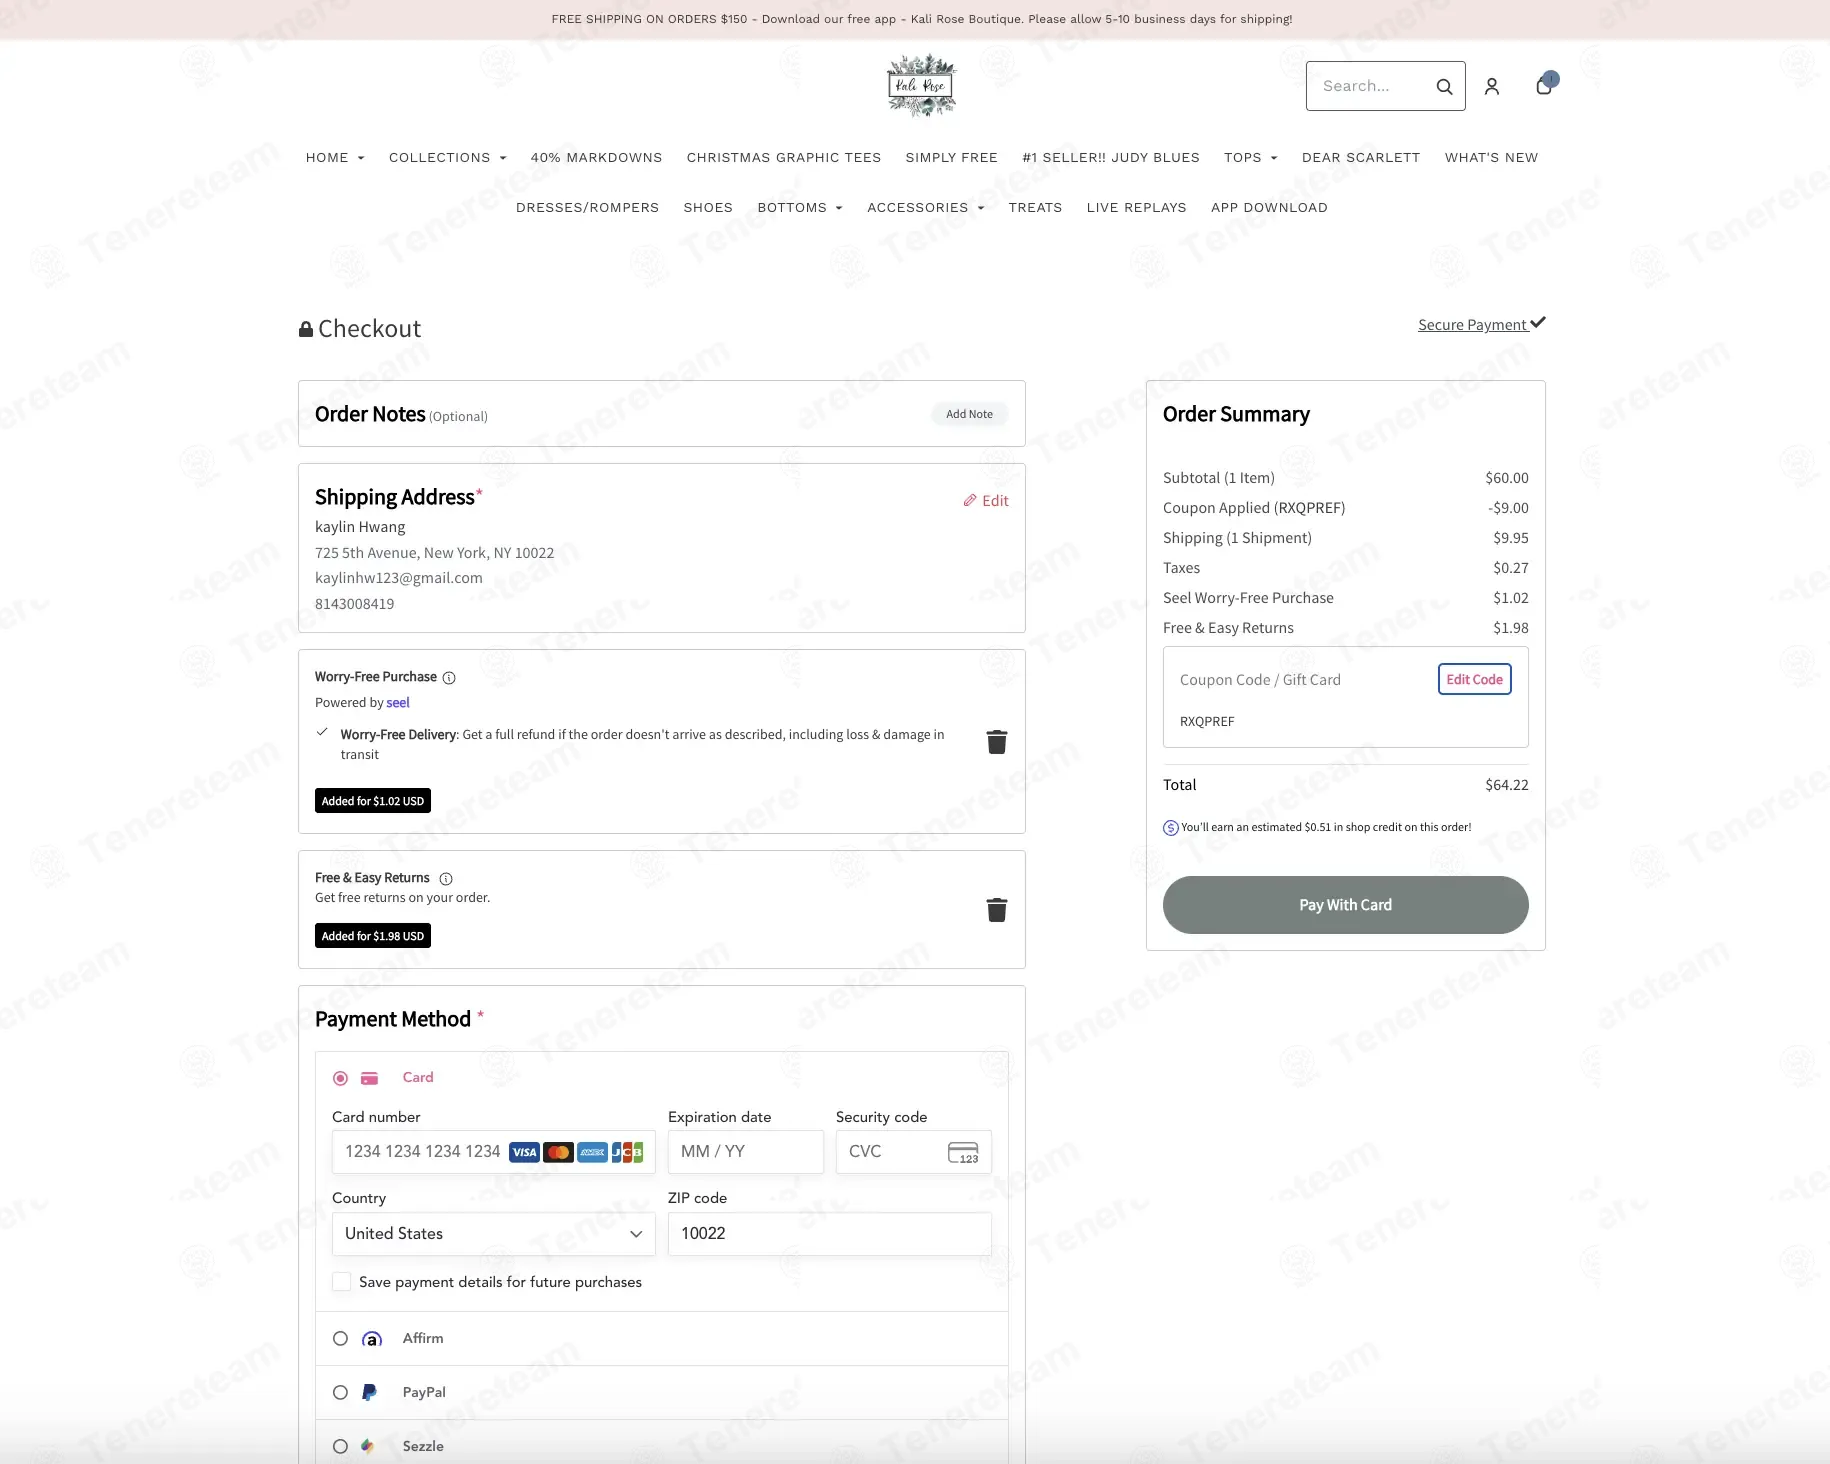The width and height of the screenshot is (1830, 1464).
Task: Go to SHOES menu item
Action: tap(708, 208)
